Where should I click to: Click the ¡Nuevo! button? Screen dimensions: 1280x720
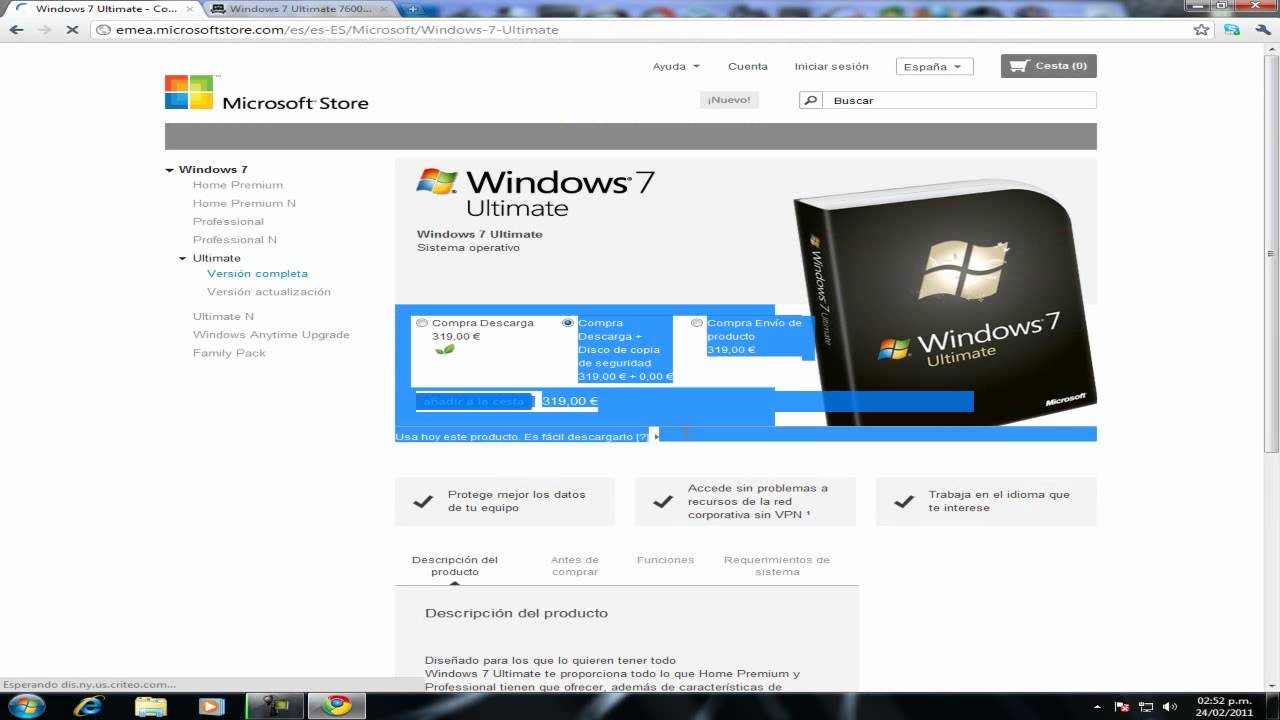729,100
